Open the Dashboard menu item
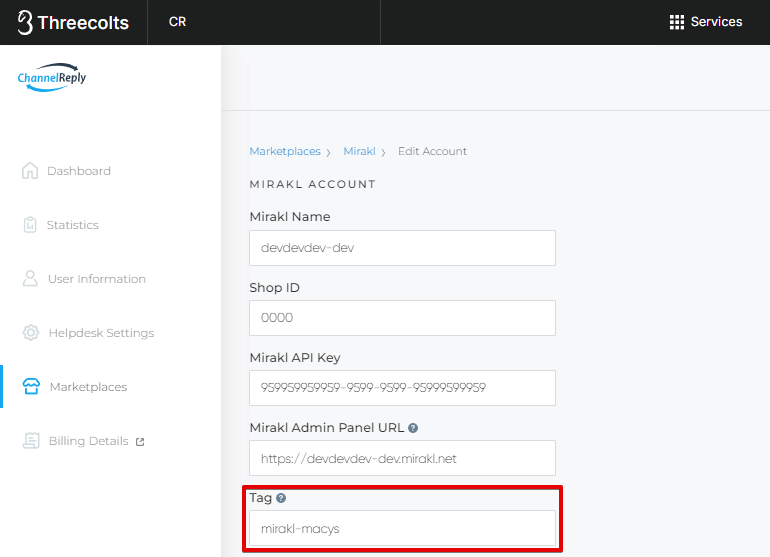 (x=79, y=171)
